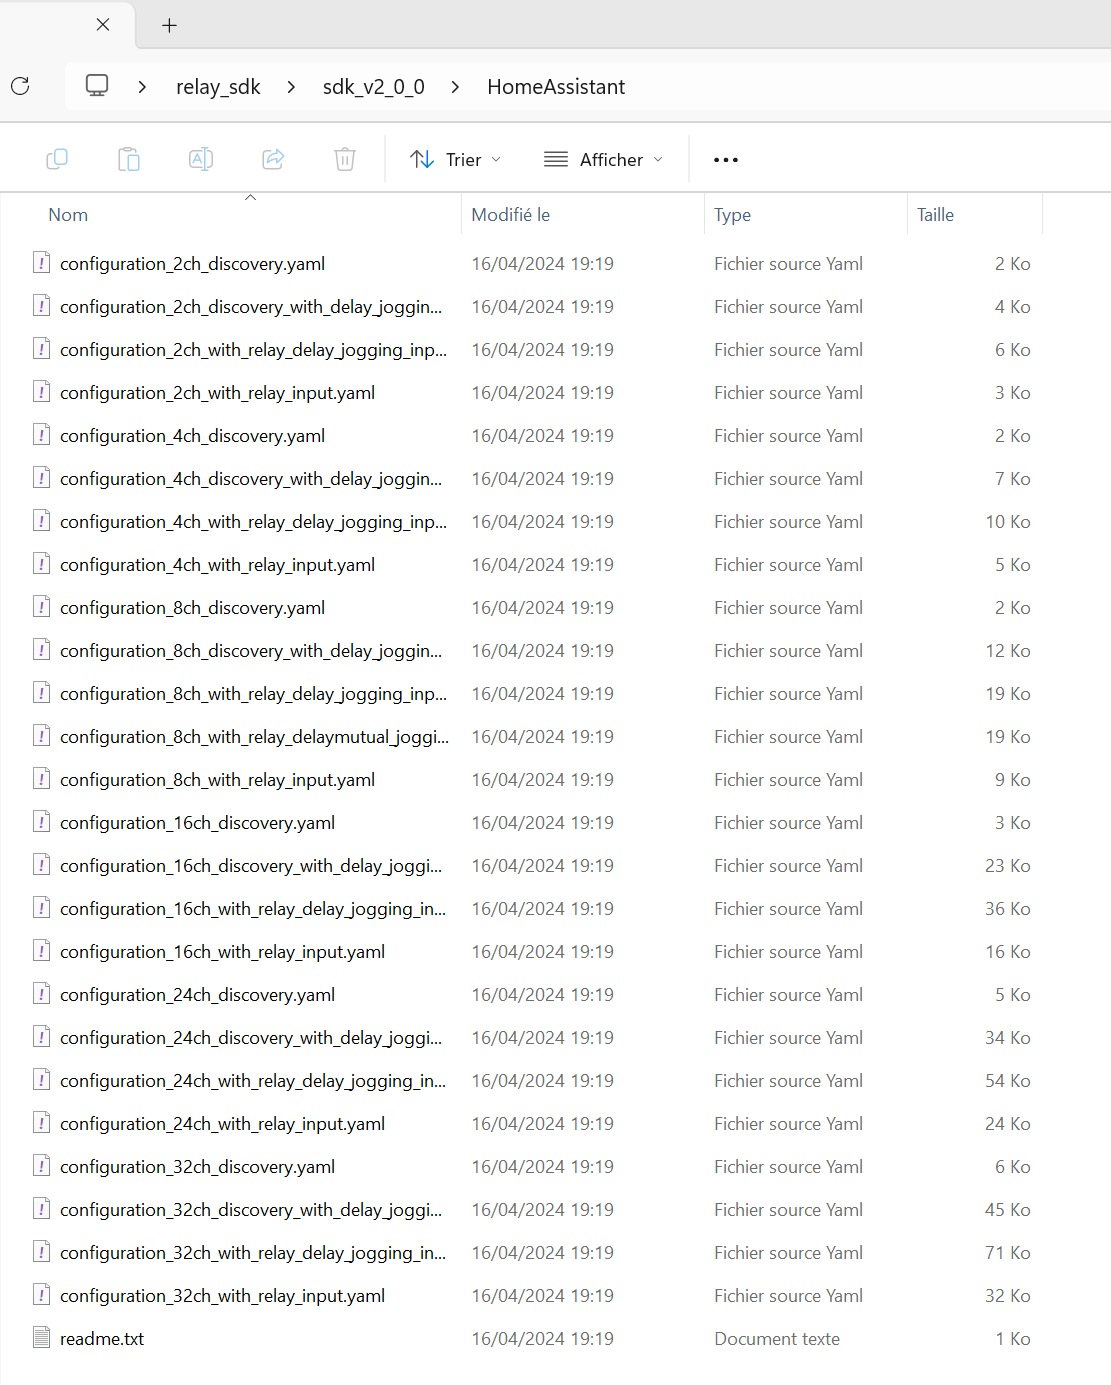Image resolution: width=1111 pixels, height=1385 pixels.
Task: Open a new tab with plus button
Action: point(170,26)
